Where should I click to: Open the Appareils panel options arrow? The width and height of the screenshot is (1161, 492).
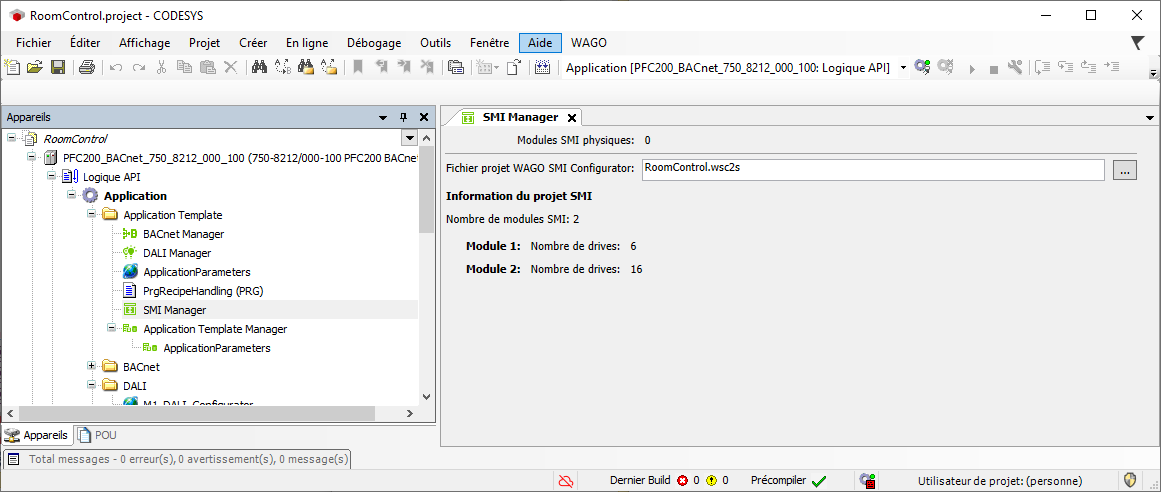[x=383, y=117]
